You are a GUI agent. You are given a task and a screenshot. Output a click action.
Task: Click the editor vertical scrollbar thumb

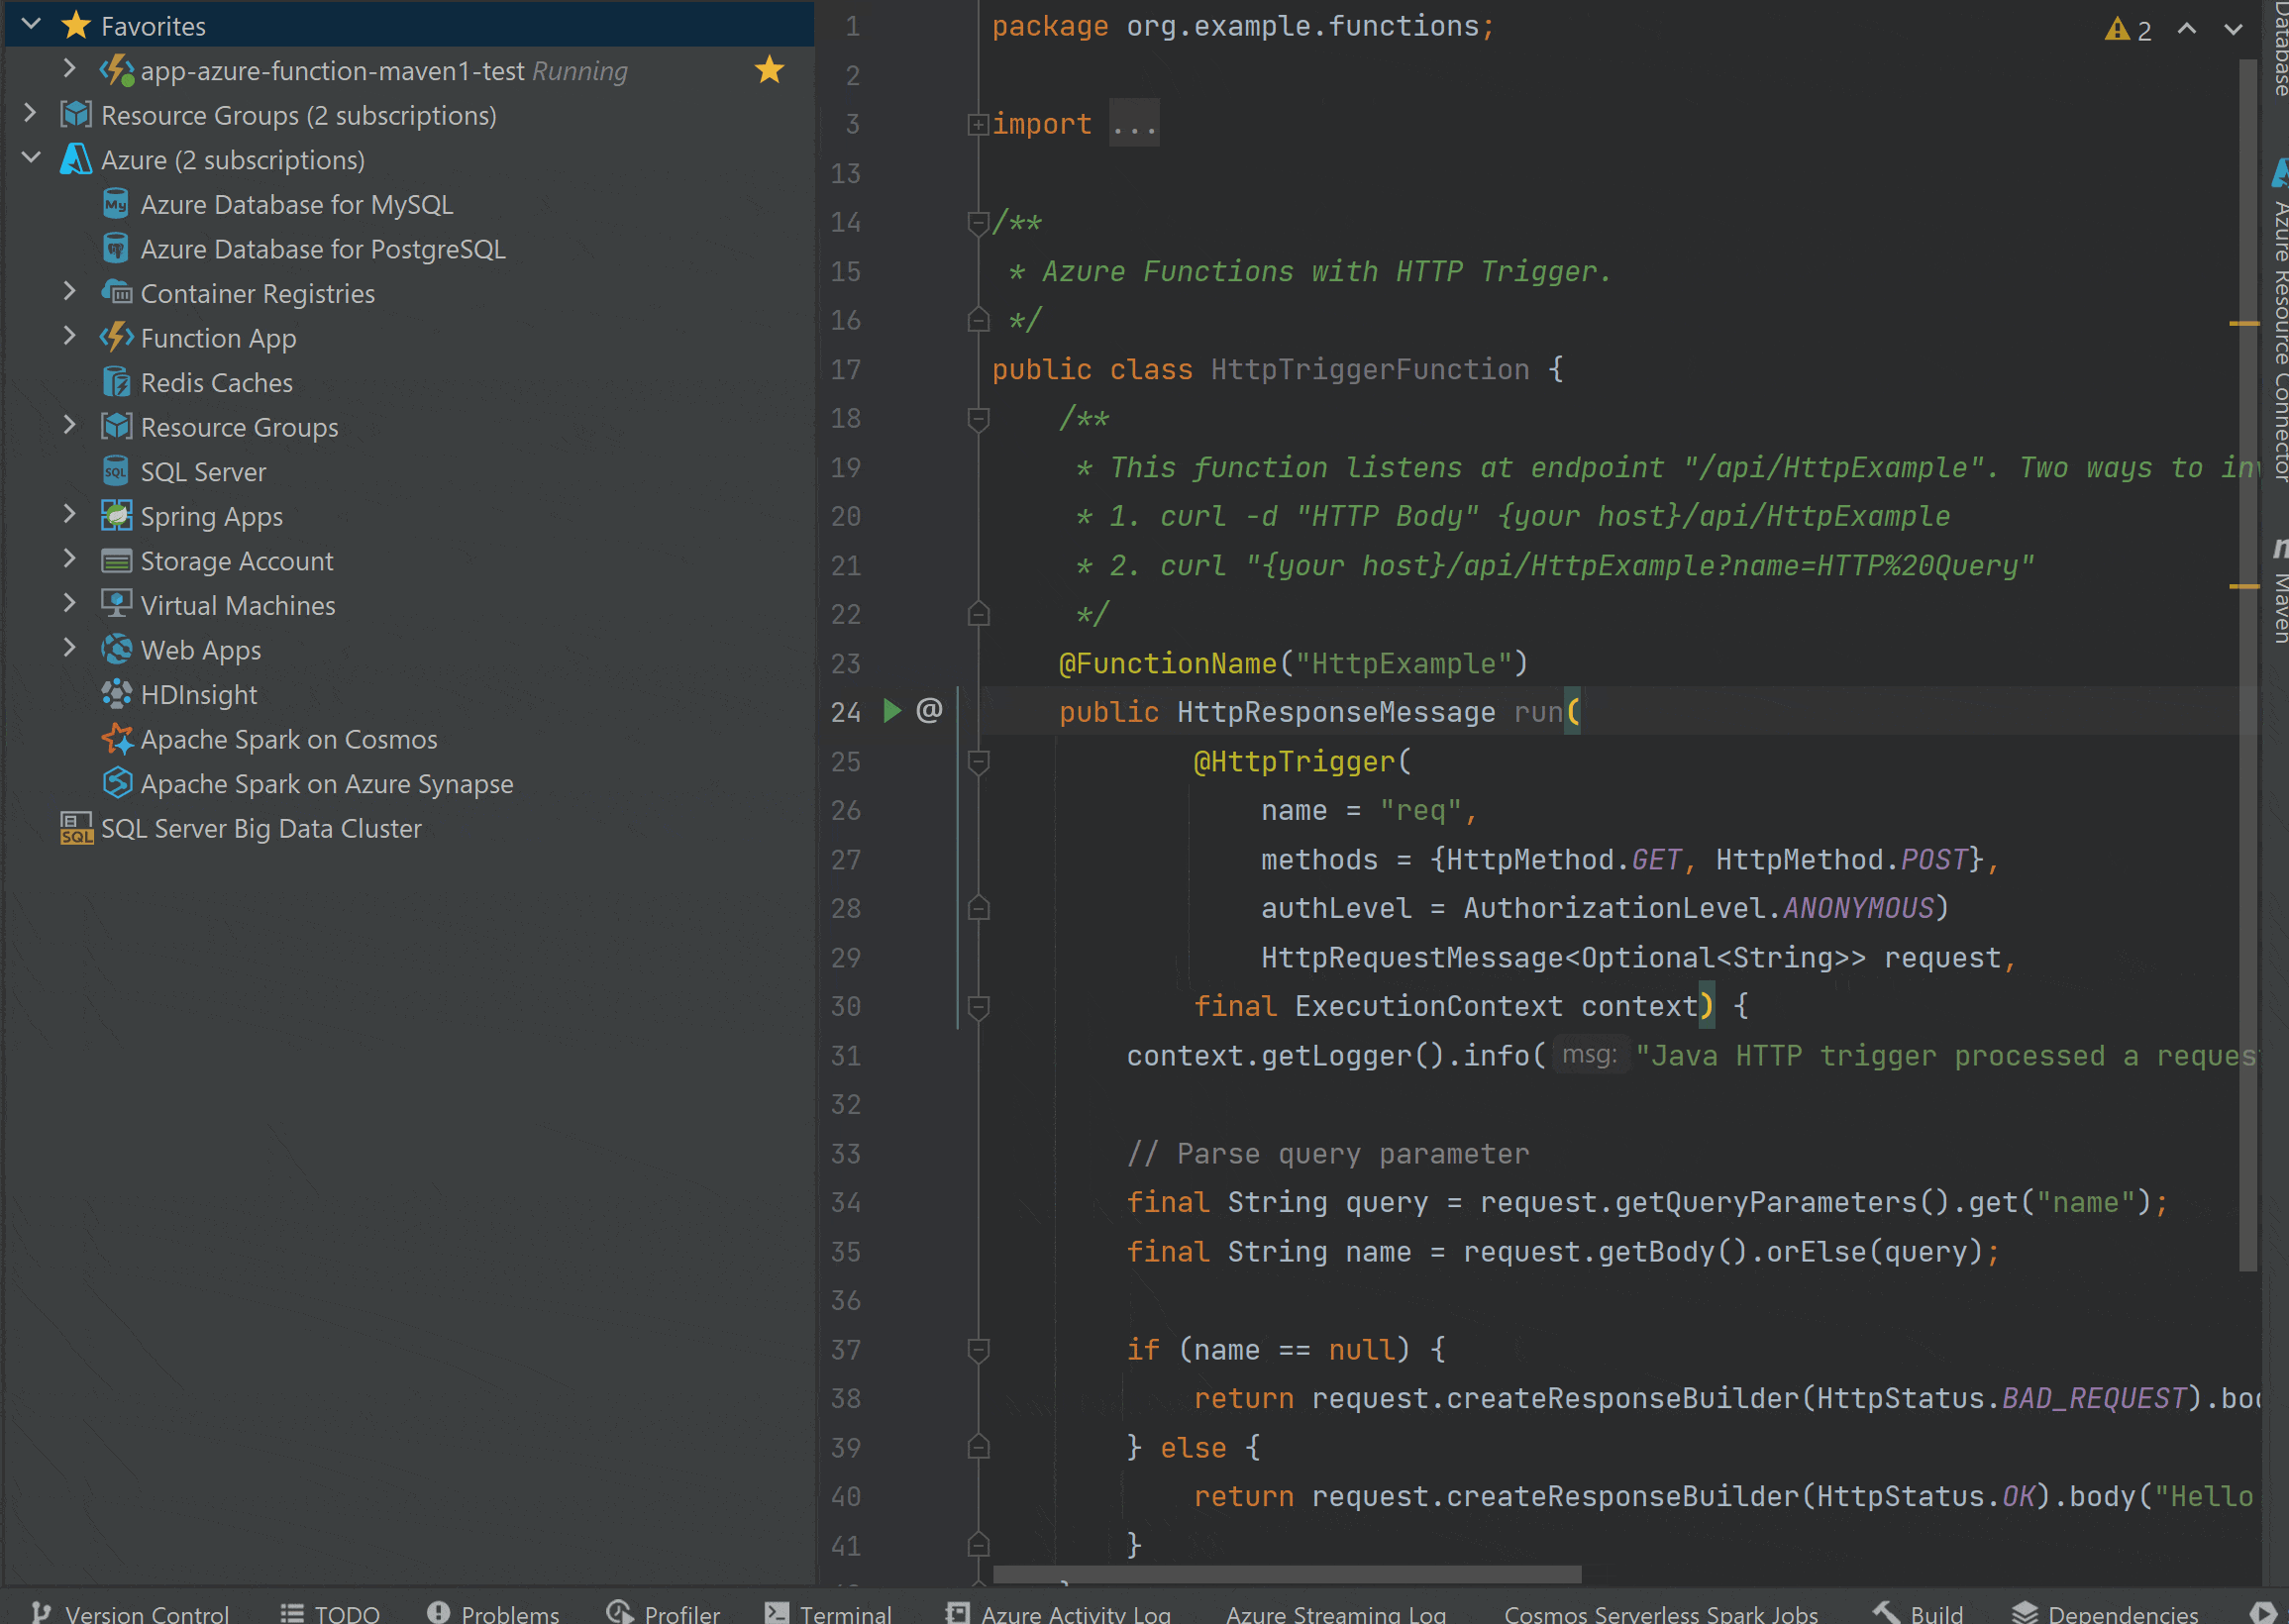tap(2247, 665)
